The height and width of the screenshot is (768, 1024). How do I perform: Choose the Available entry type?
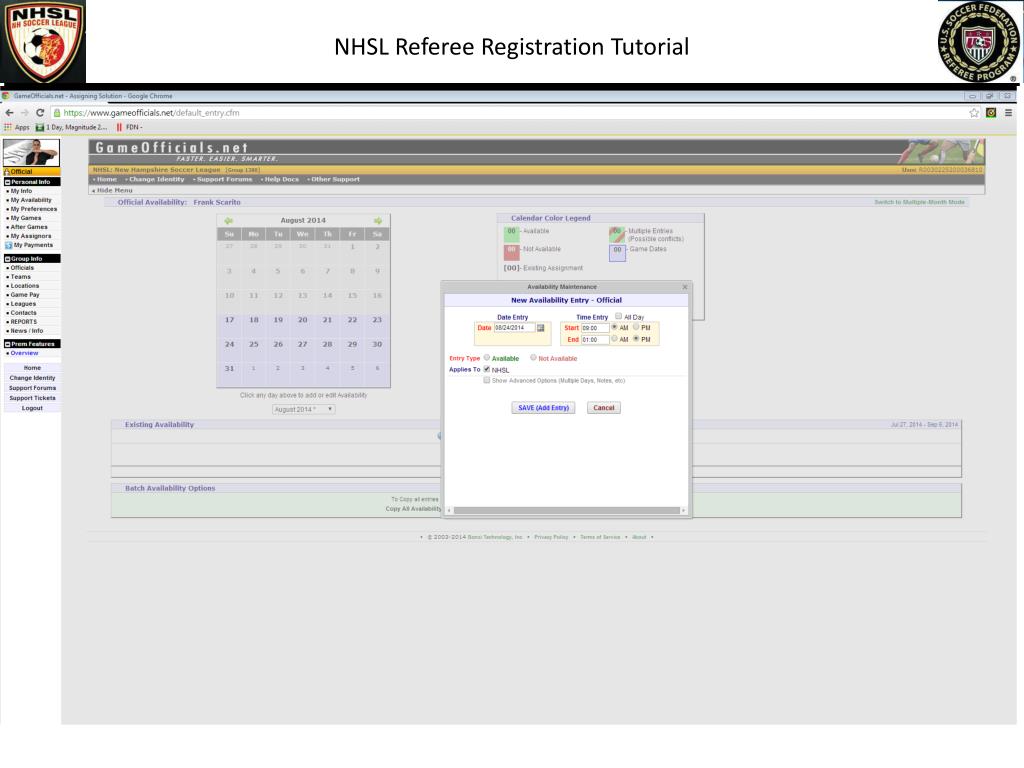(487, 357)
